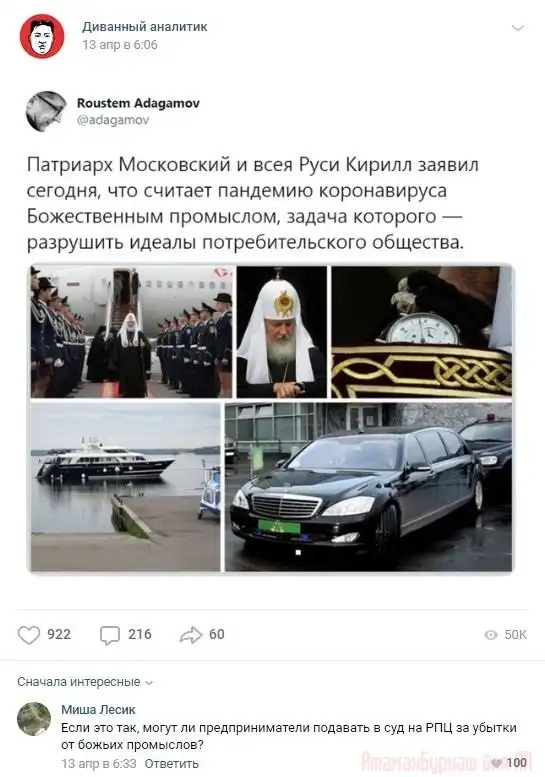Open the yacht photo
This screenshot has height=777, width=545.
[125, 487]
